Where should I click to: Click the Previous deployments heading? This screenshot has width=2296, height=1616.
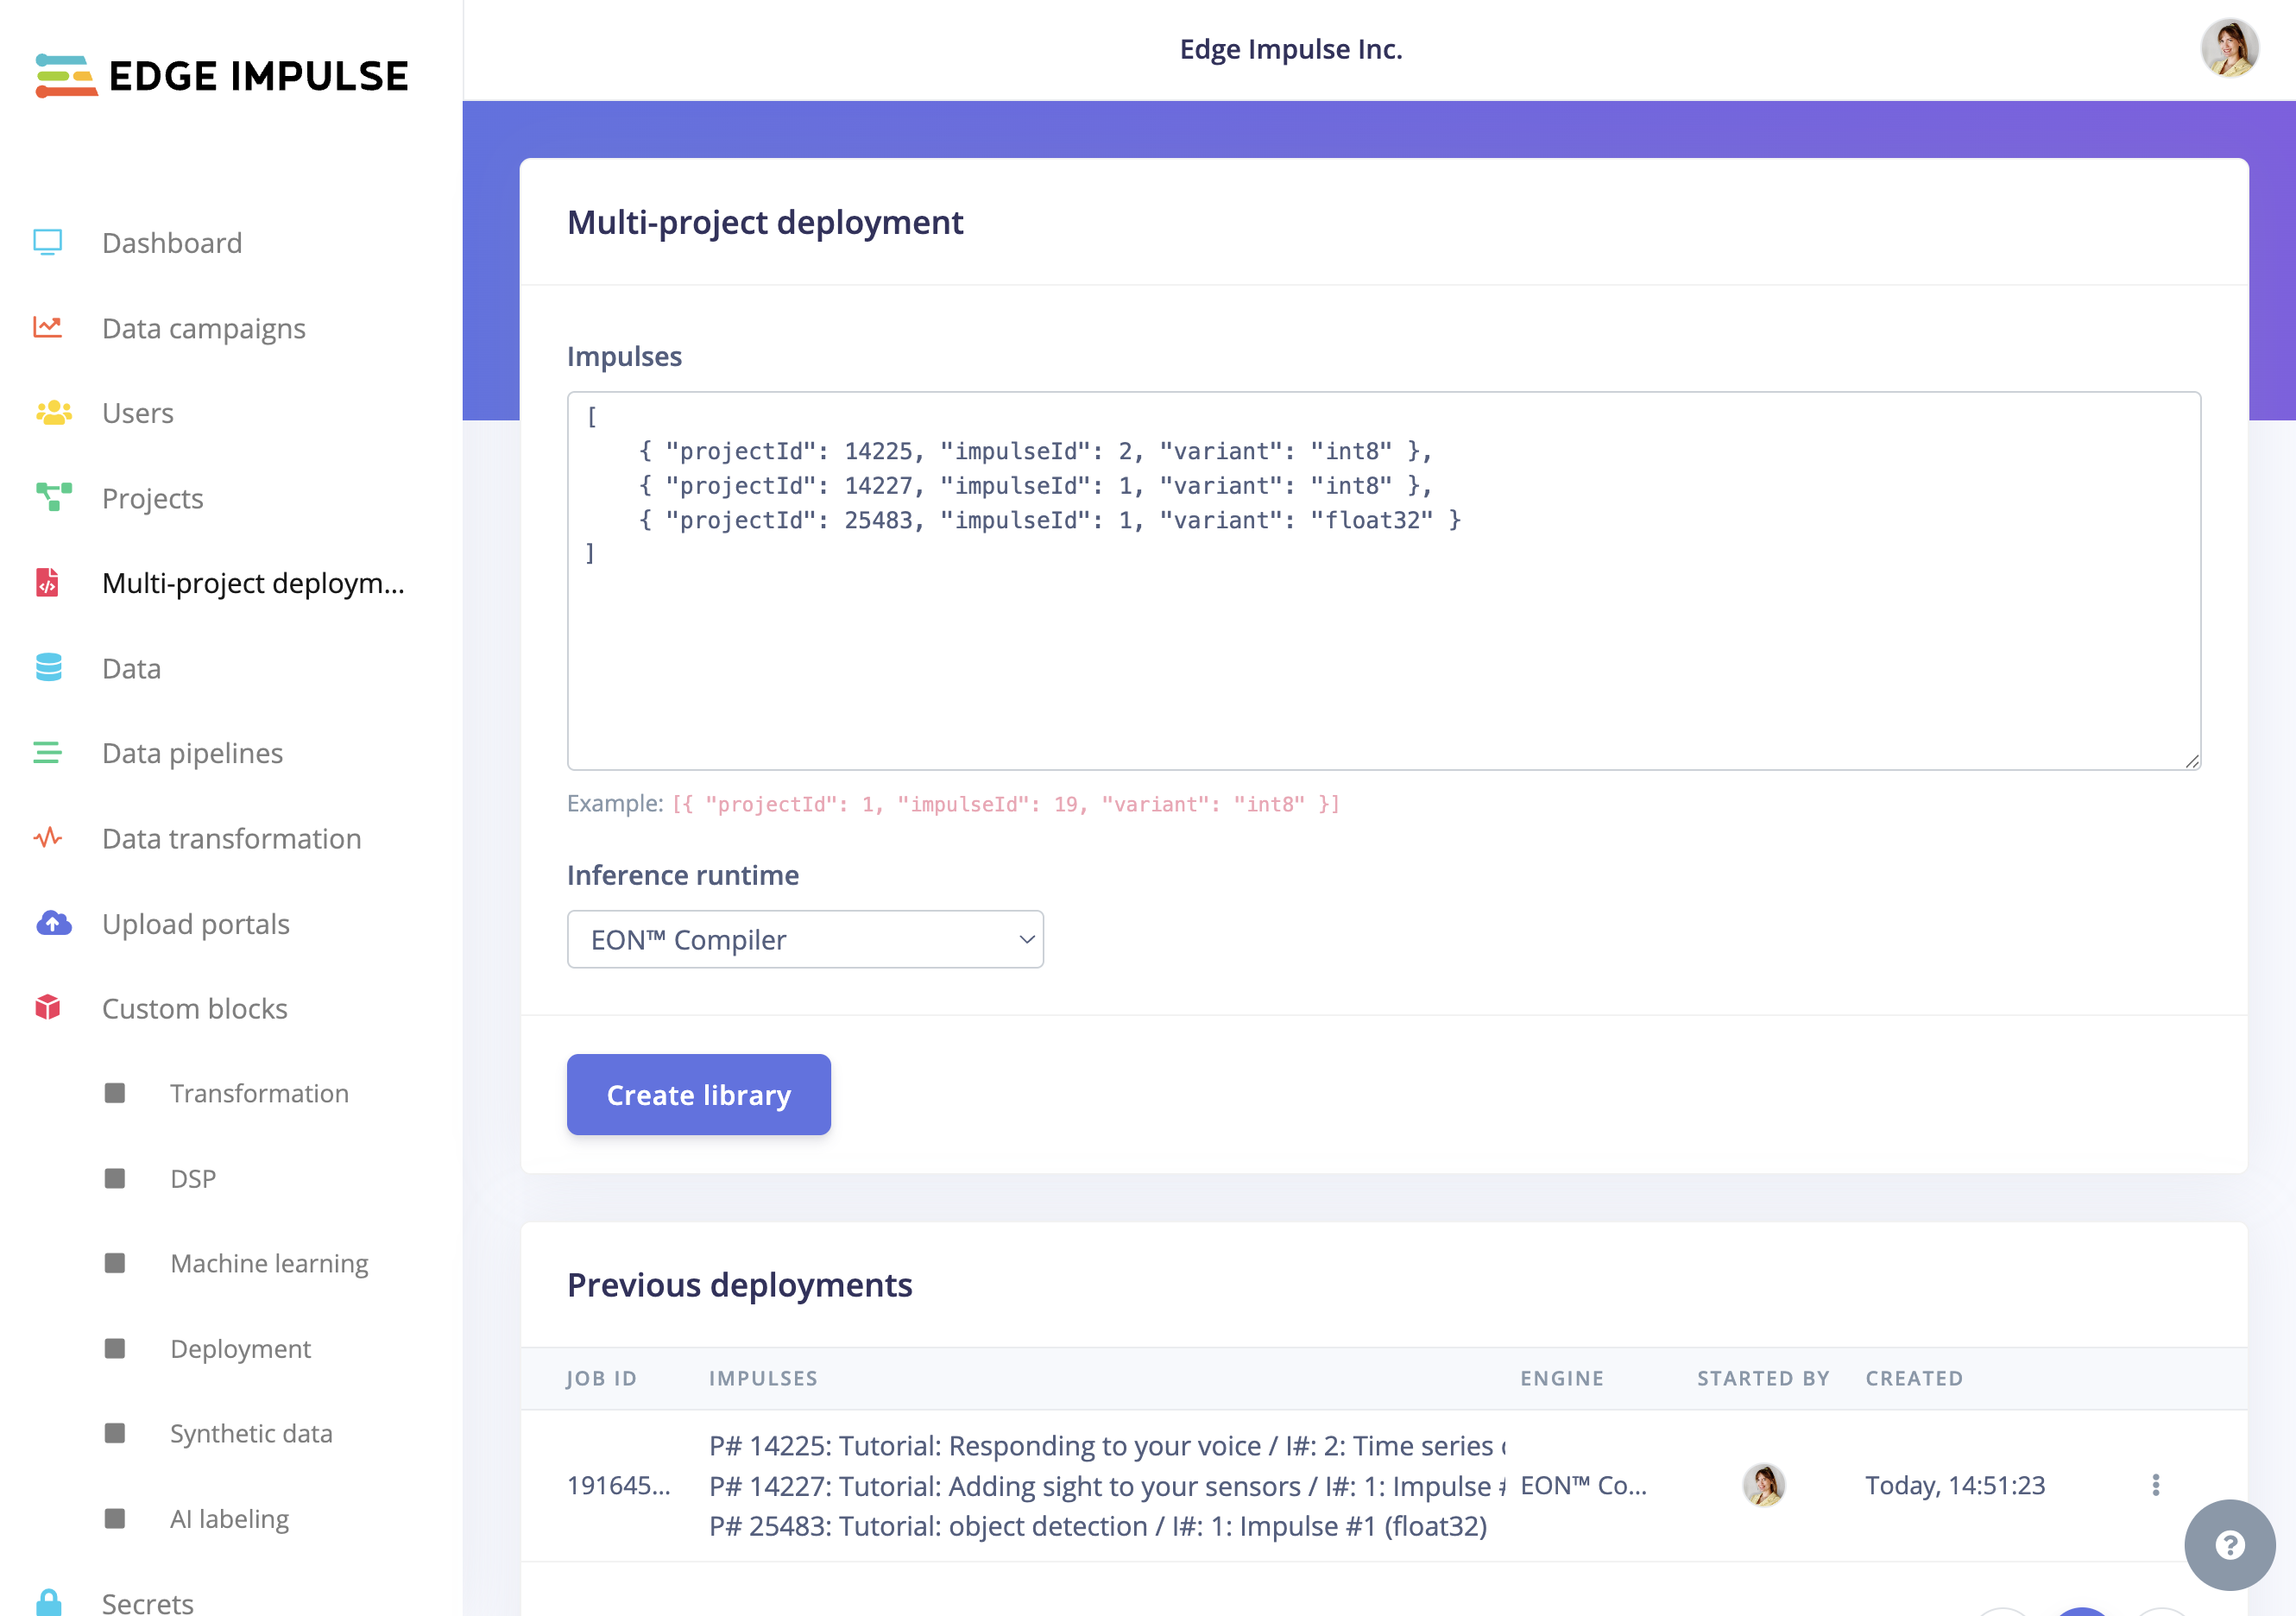click(x=740, y=1284)
